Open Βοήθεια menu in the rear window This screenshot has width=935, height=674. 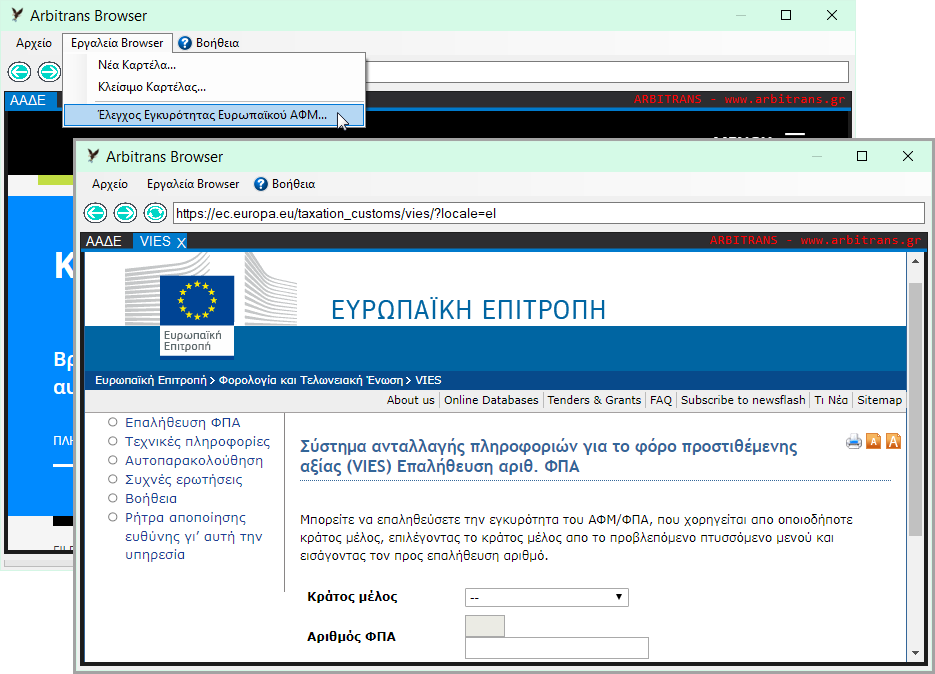tap(218, 43)
